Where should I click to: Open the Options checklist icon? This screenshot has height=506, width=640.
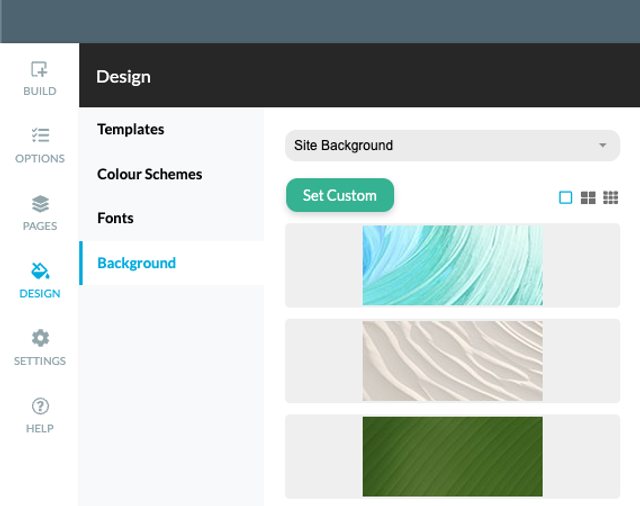tap(40, 135)
